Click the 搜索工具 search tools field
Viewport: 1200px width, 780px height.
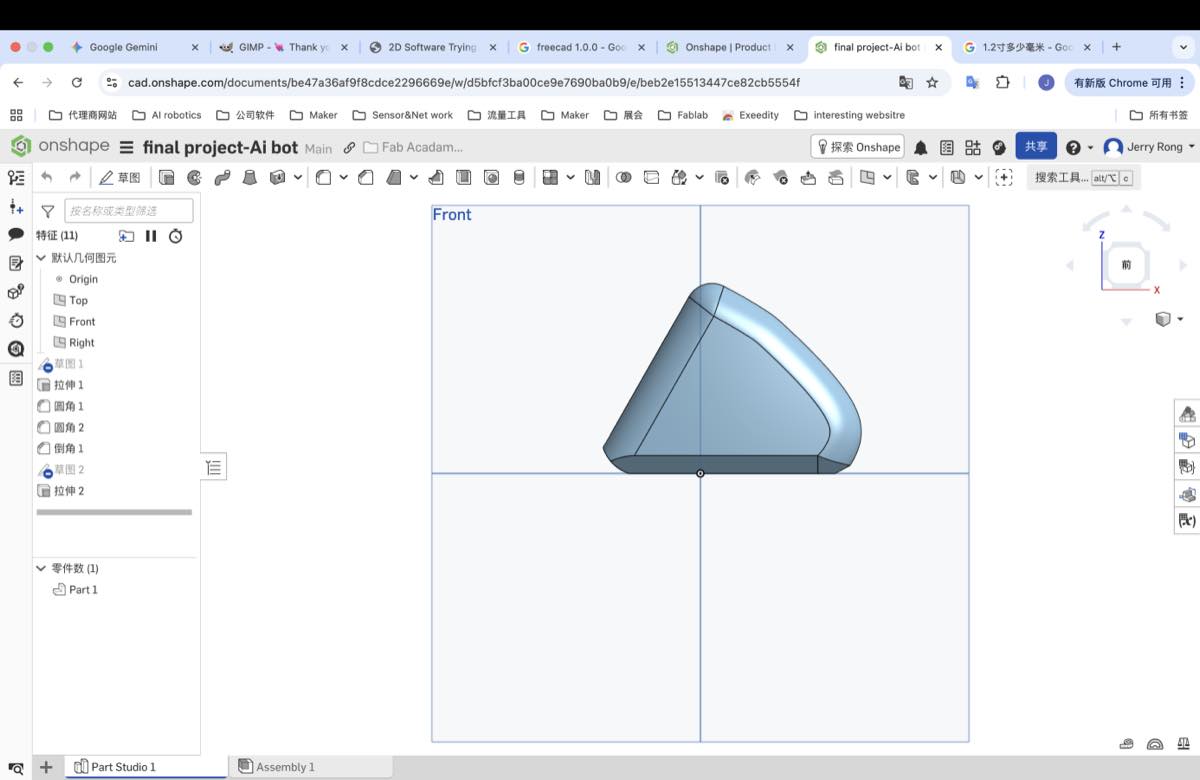coord(1083,177)
